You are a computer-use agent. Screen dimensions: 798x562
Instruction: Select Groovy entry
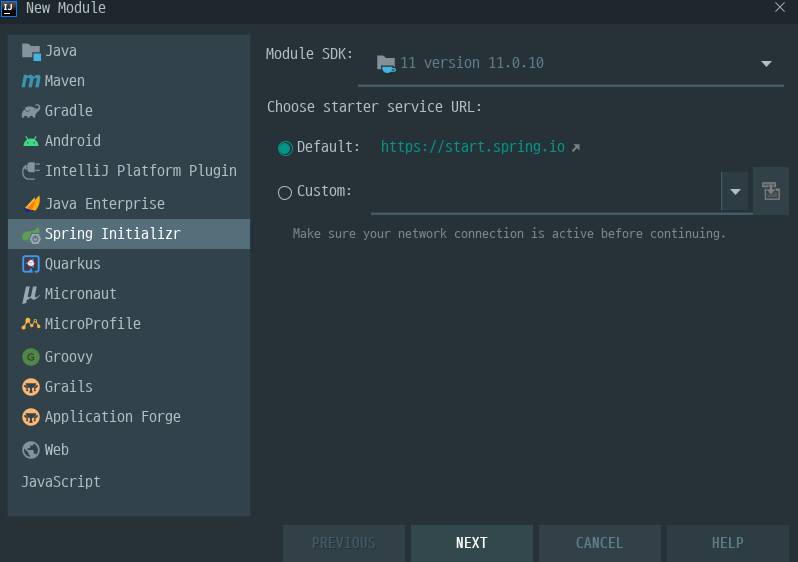129,357
